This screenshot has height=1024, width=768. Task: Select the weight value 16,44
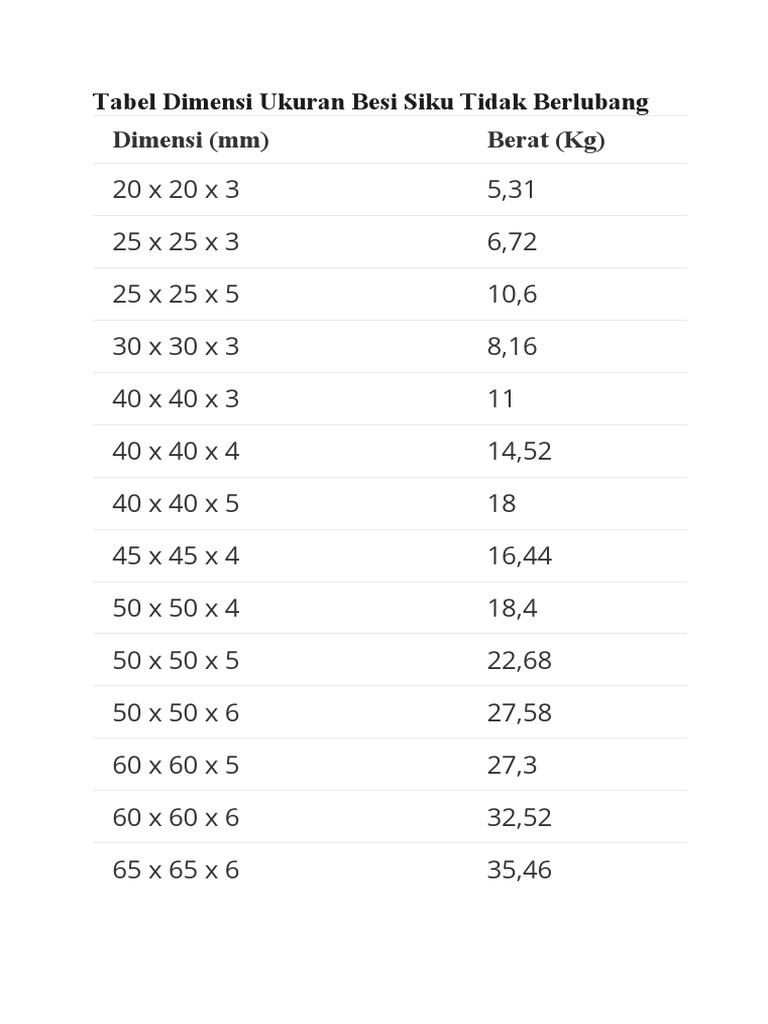pos(519,556)
